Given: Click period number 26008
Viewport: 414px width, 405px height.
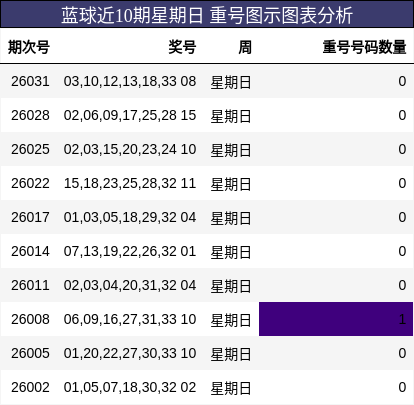Looking at the screenshot, I should pos(30,319).
